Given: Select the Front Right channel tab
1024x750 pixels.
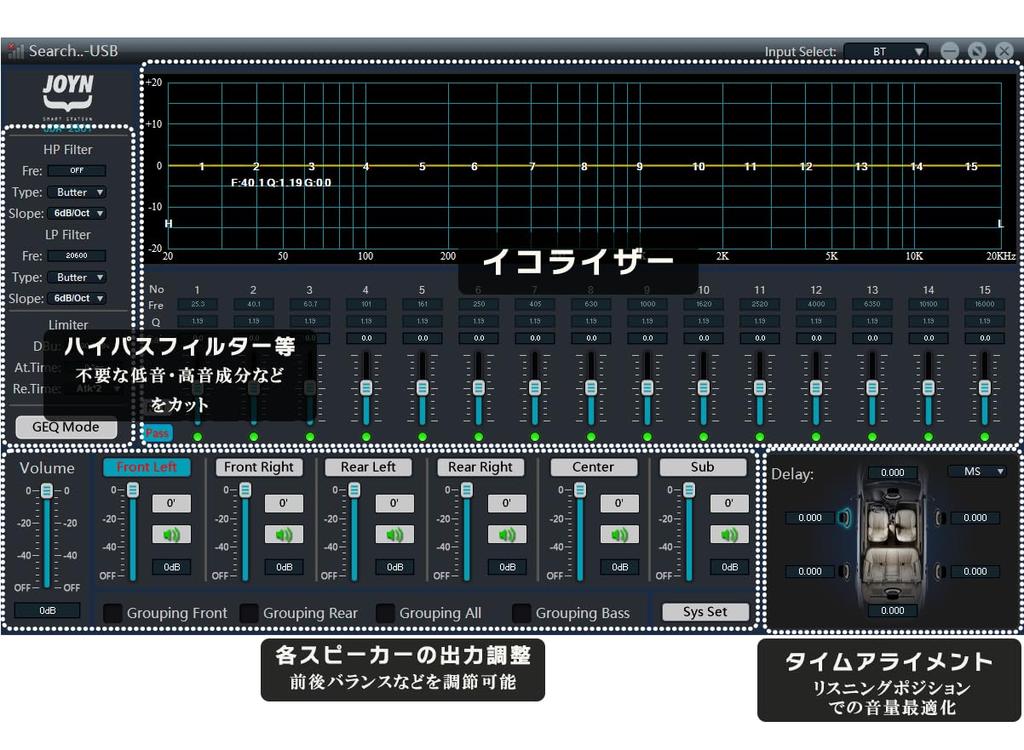Looking at the screenshot, I should [259, 467].
